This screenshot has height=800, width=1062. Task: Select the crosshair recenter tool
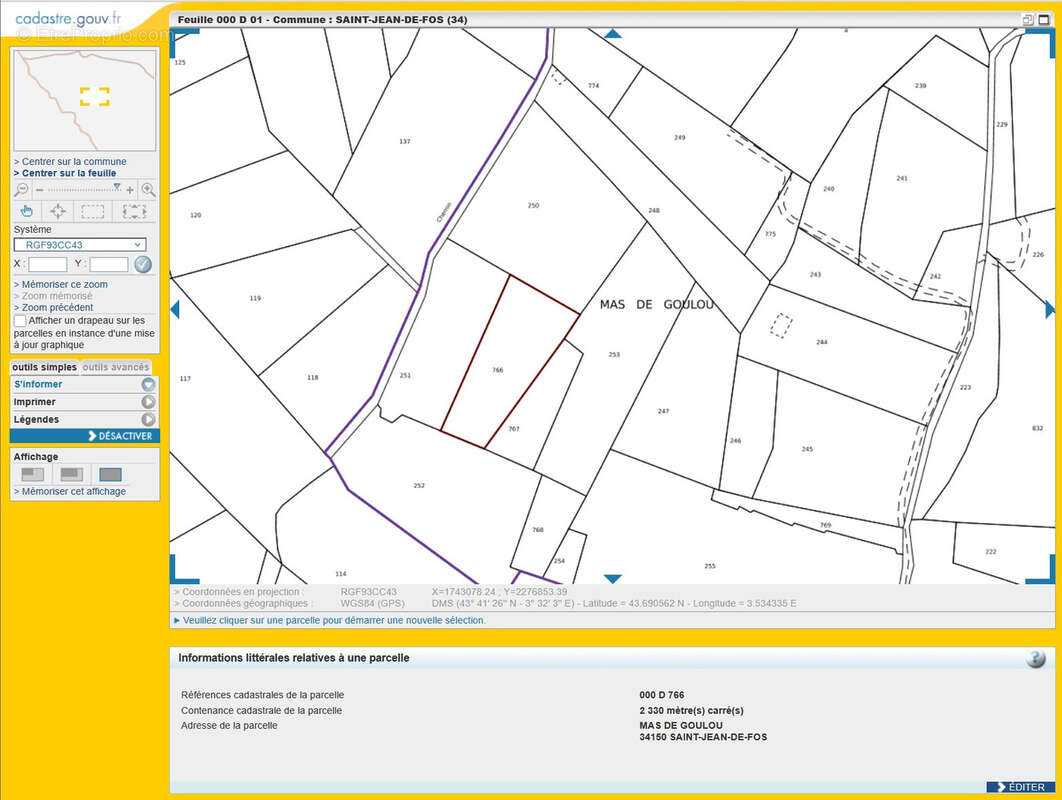click(x=59, y=211)
